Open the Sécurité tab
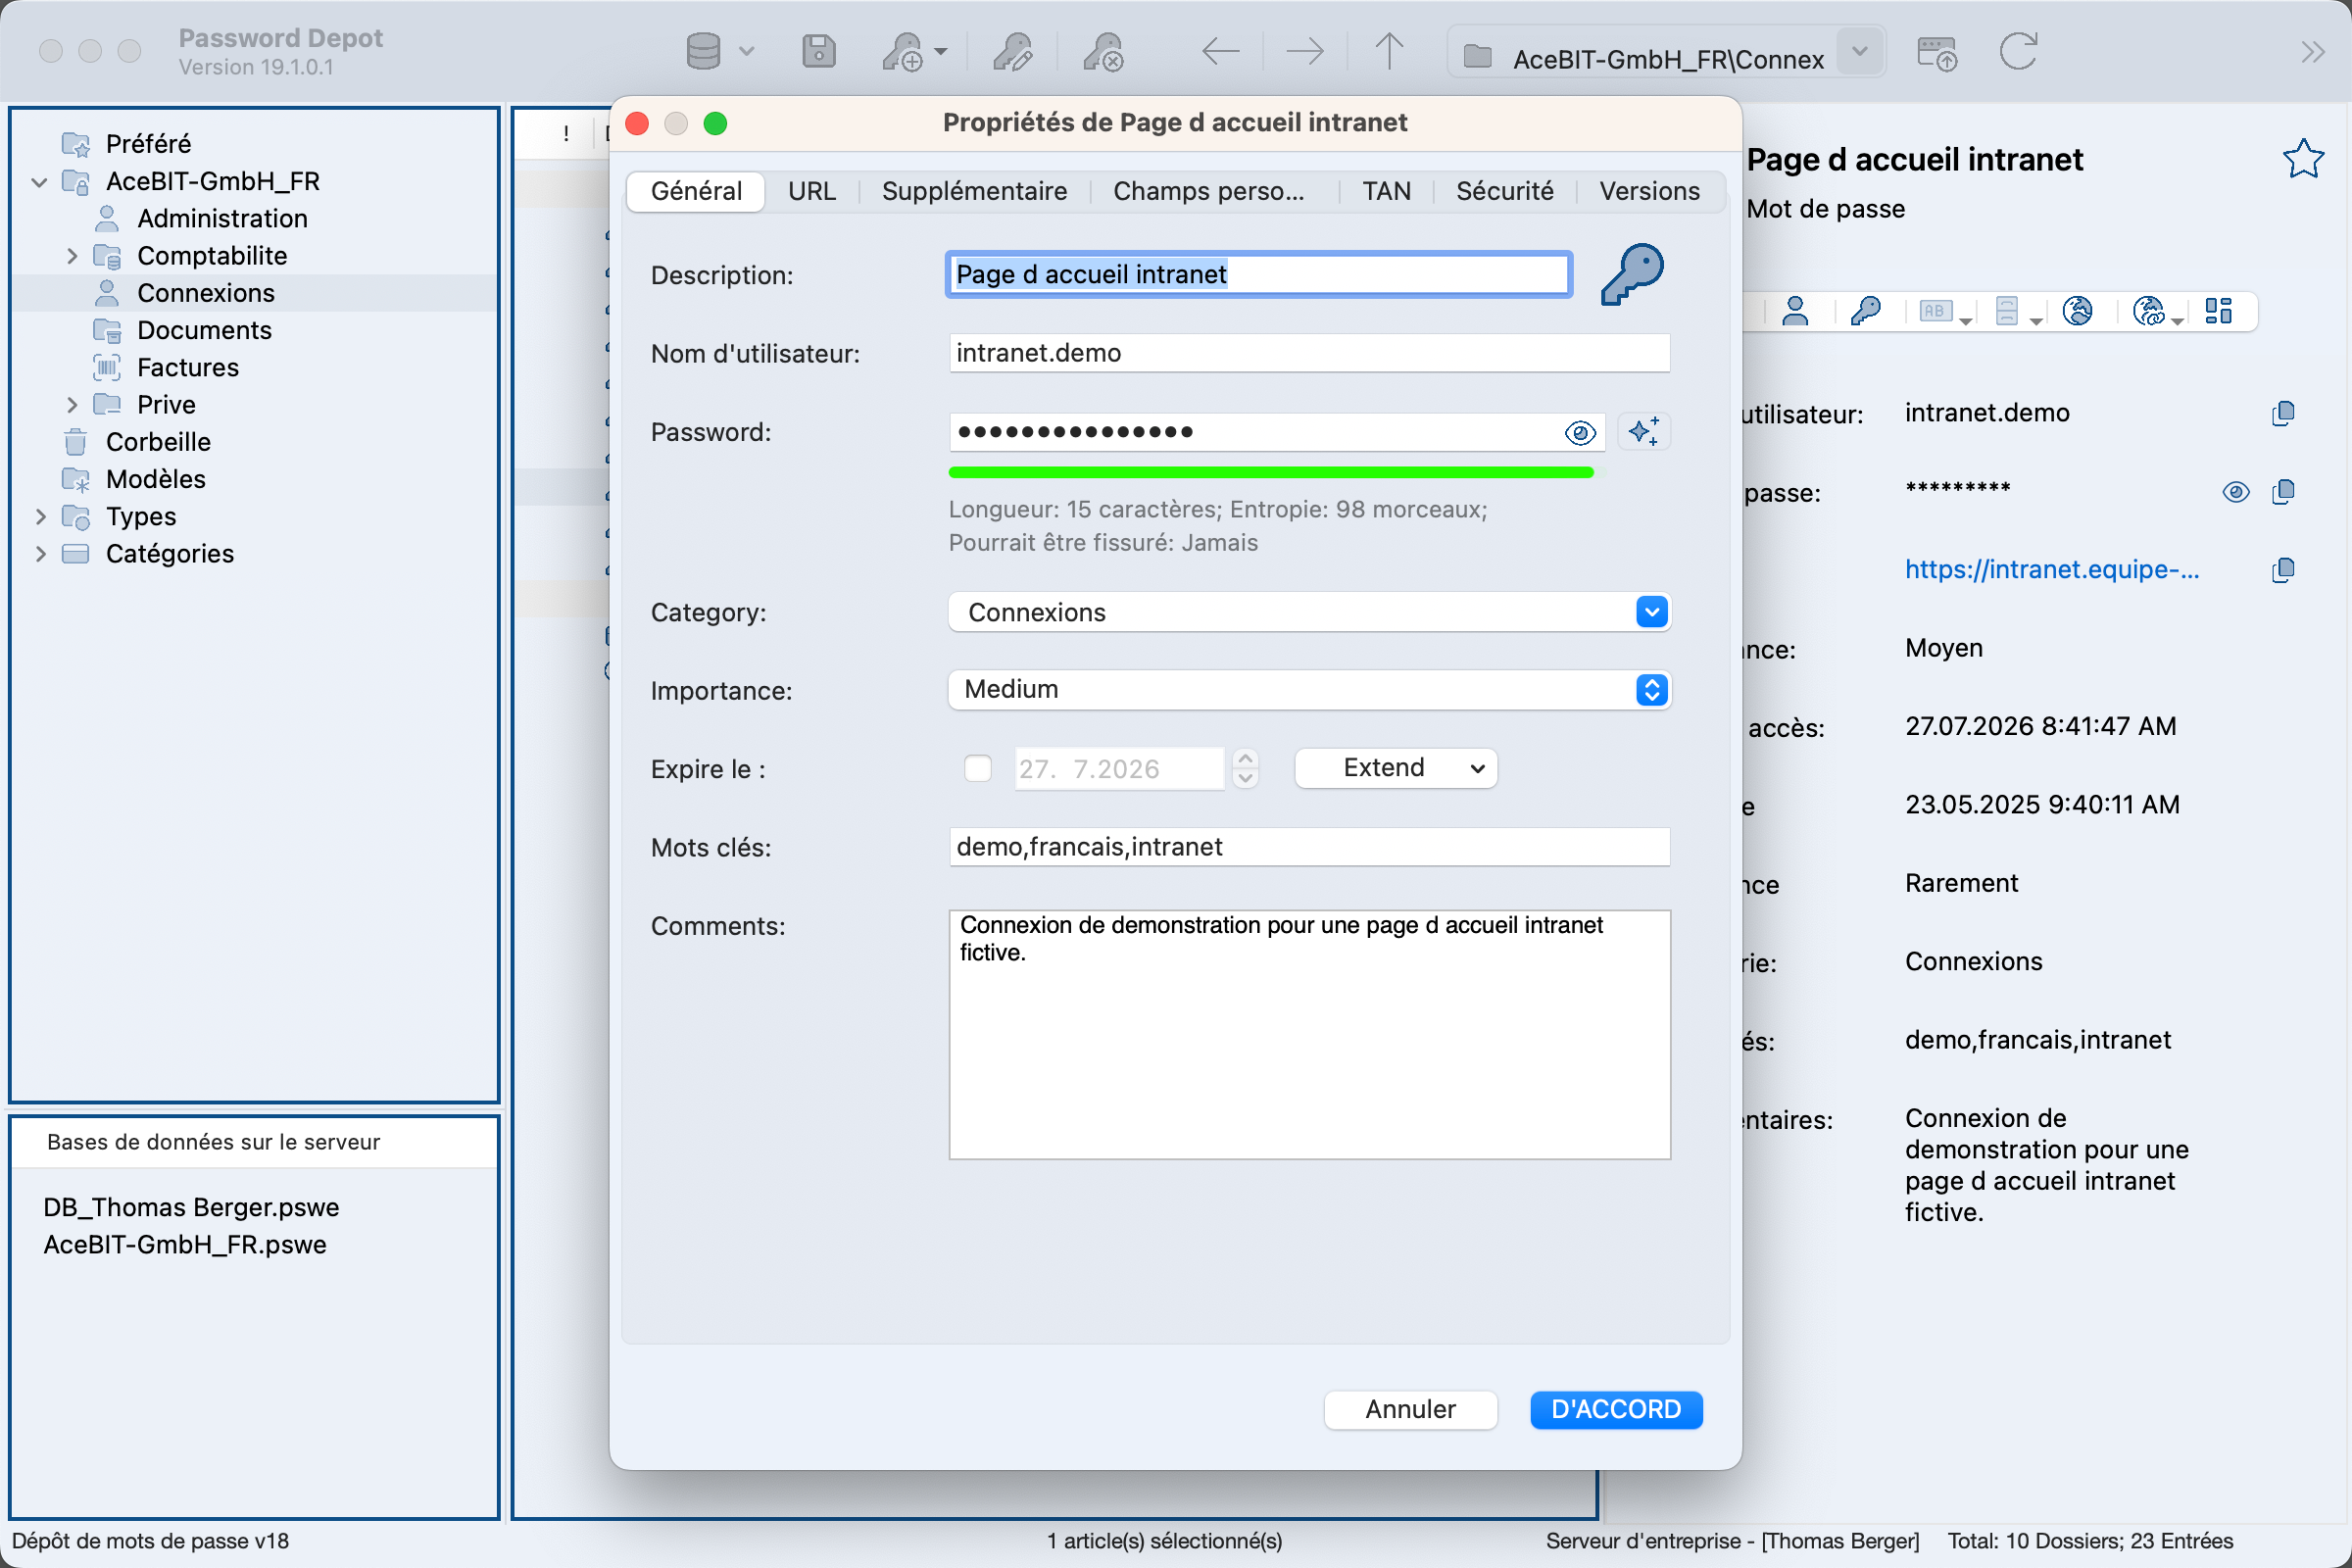Image resolution: width=2352 pixels, height=1568 pixels. (x=1504, y=191)
